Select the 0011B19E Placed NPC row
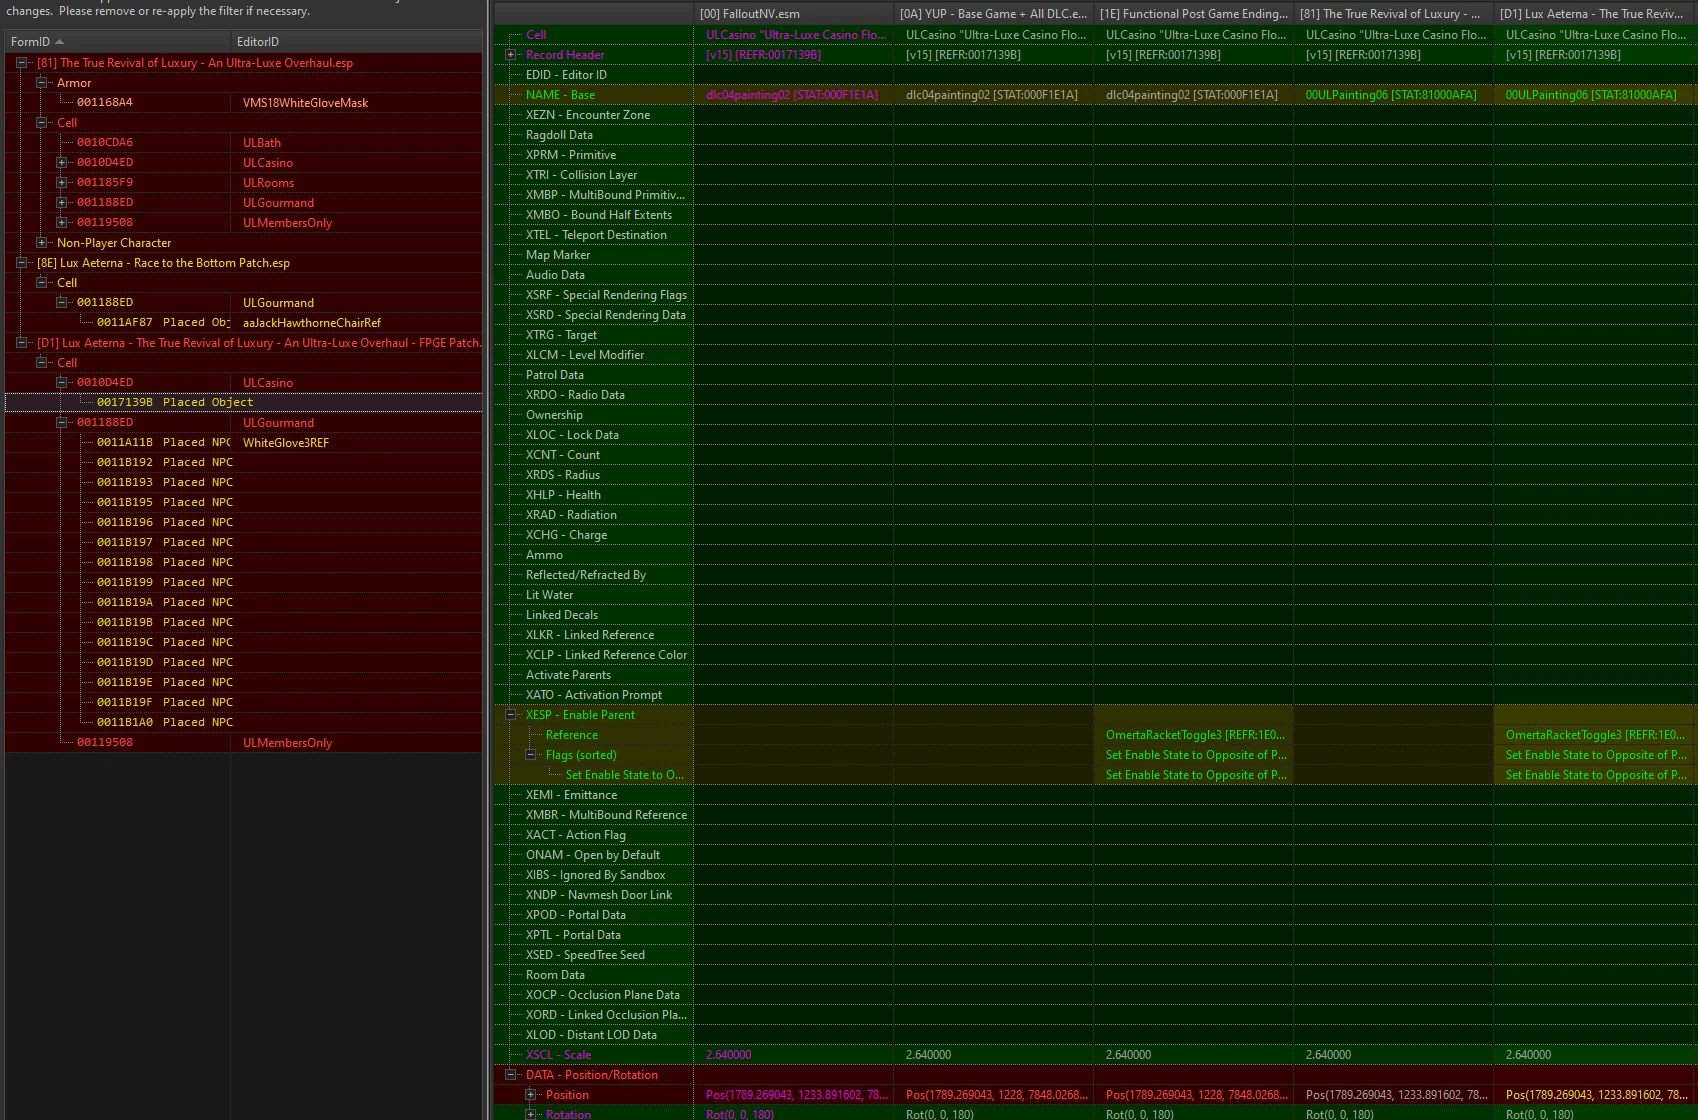 (244, 683)
